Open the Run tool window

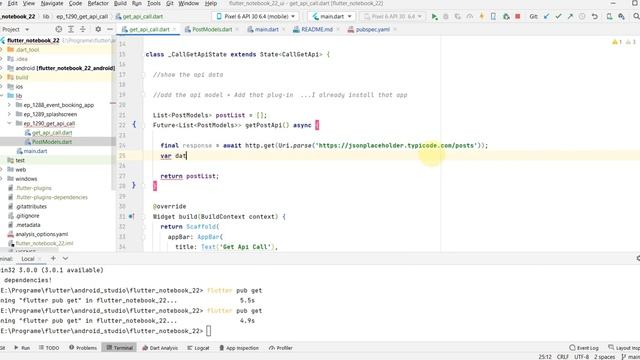tap(22, 348)
